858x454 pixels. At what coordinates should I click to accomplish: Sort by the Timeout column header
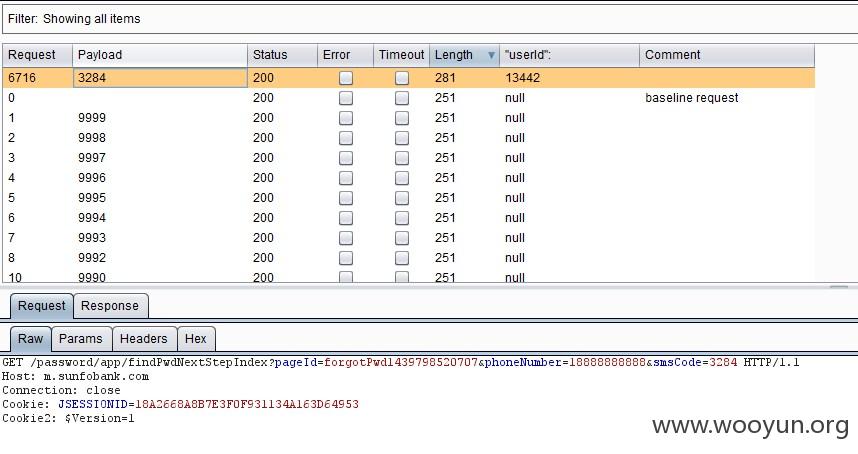[402, 55]
